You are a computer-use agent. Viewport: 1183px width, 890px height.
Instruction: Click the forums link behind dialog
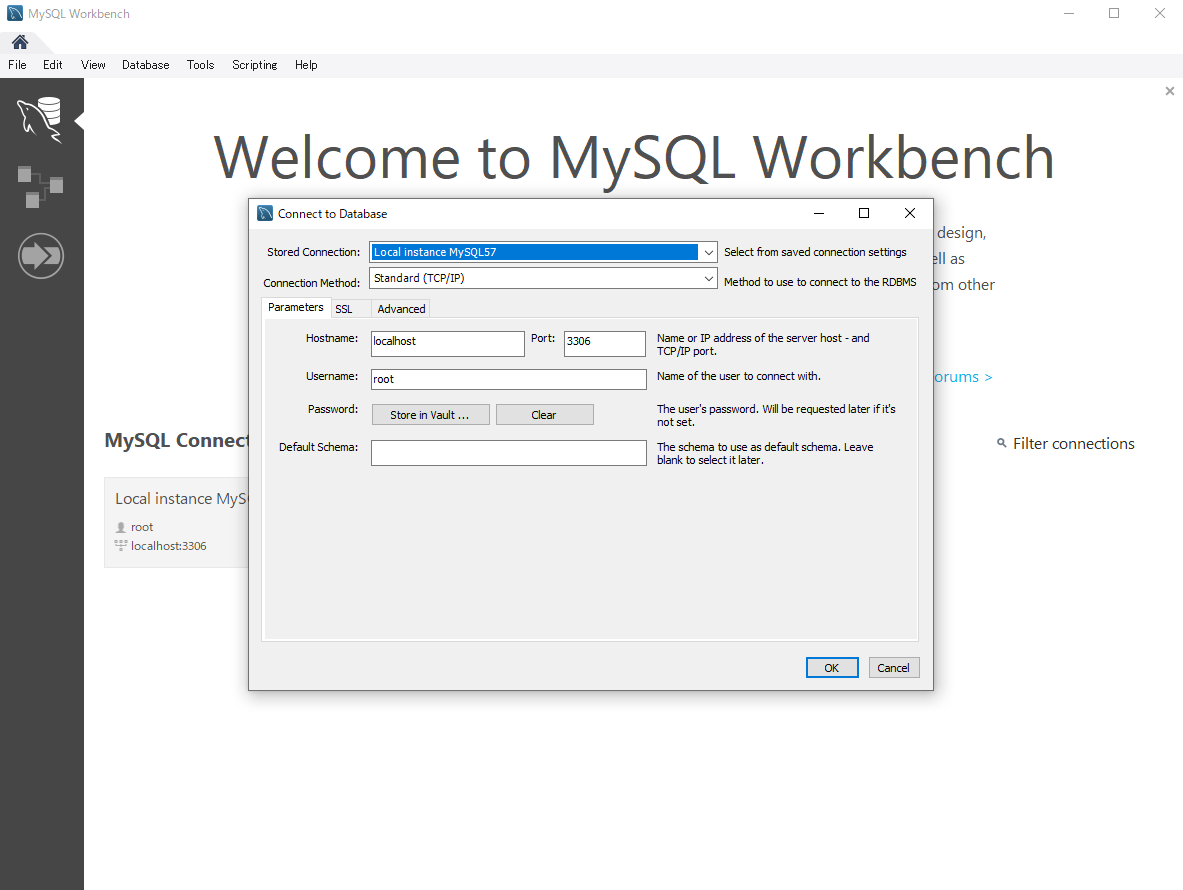coord(963,376)
